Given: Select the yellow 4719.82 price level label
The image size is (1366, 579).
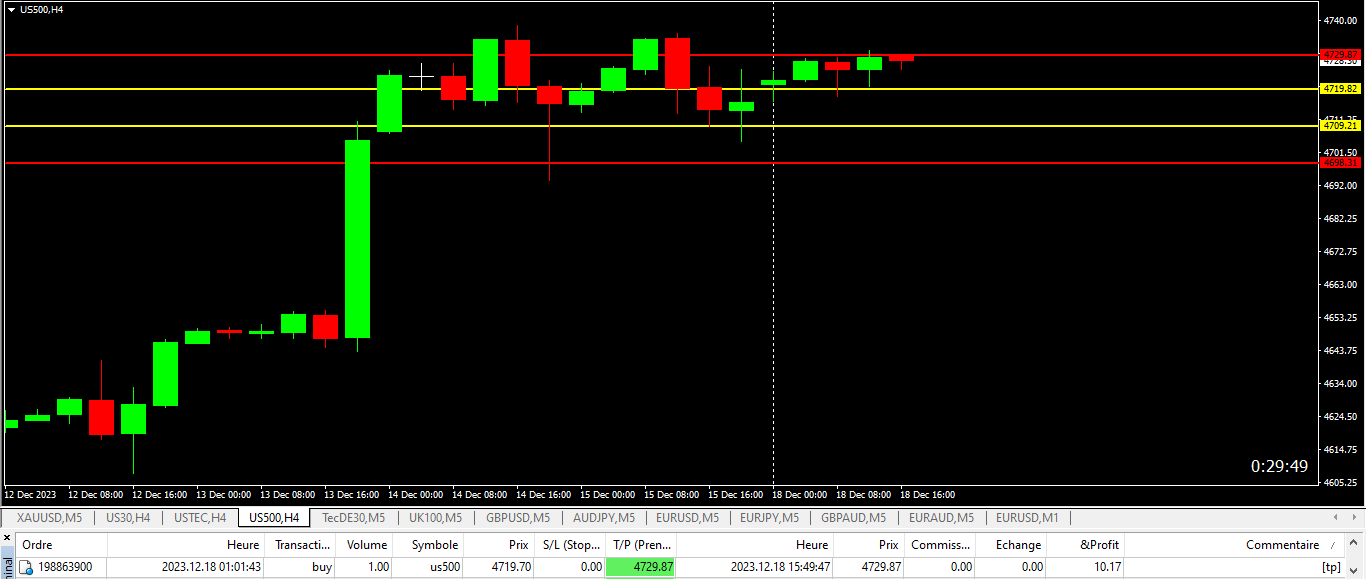Looking at the screenshot, I should tap(1340, 89).
